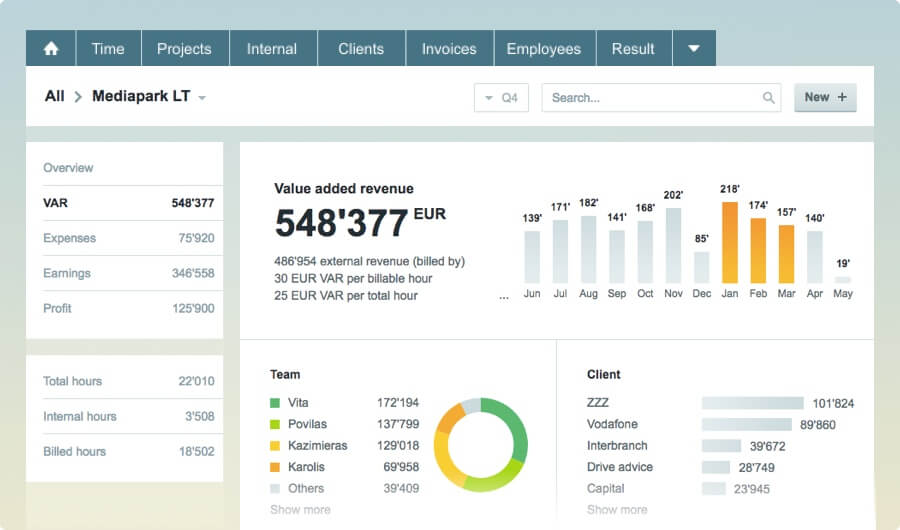Open the Q4 period selector
The width and height of the screenshot is (900, 530).
coord(501,98)
